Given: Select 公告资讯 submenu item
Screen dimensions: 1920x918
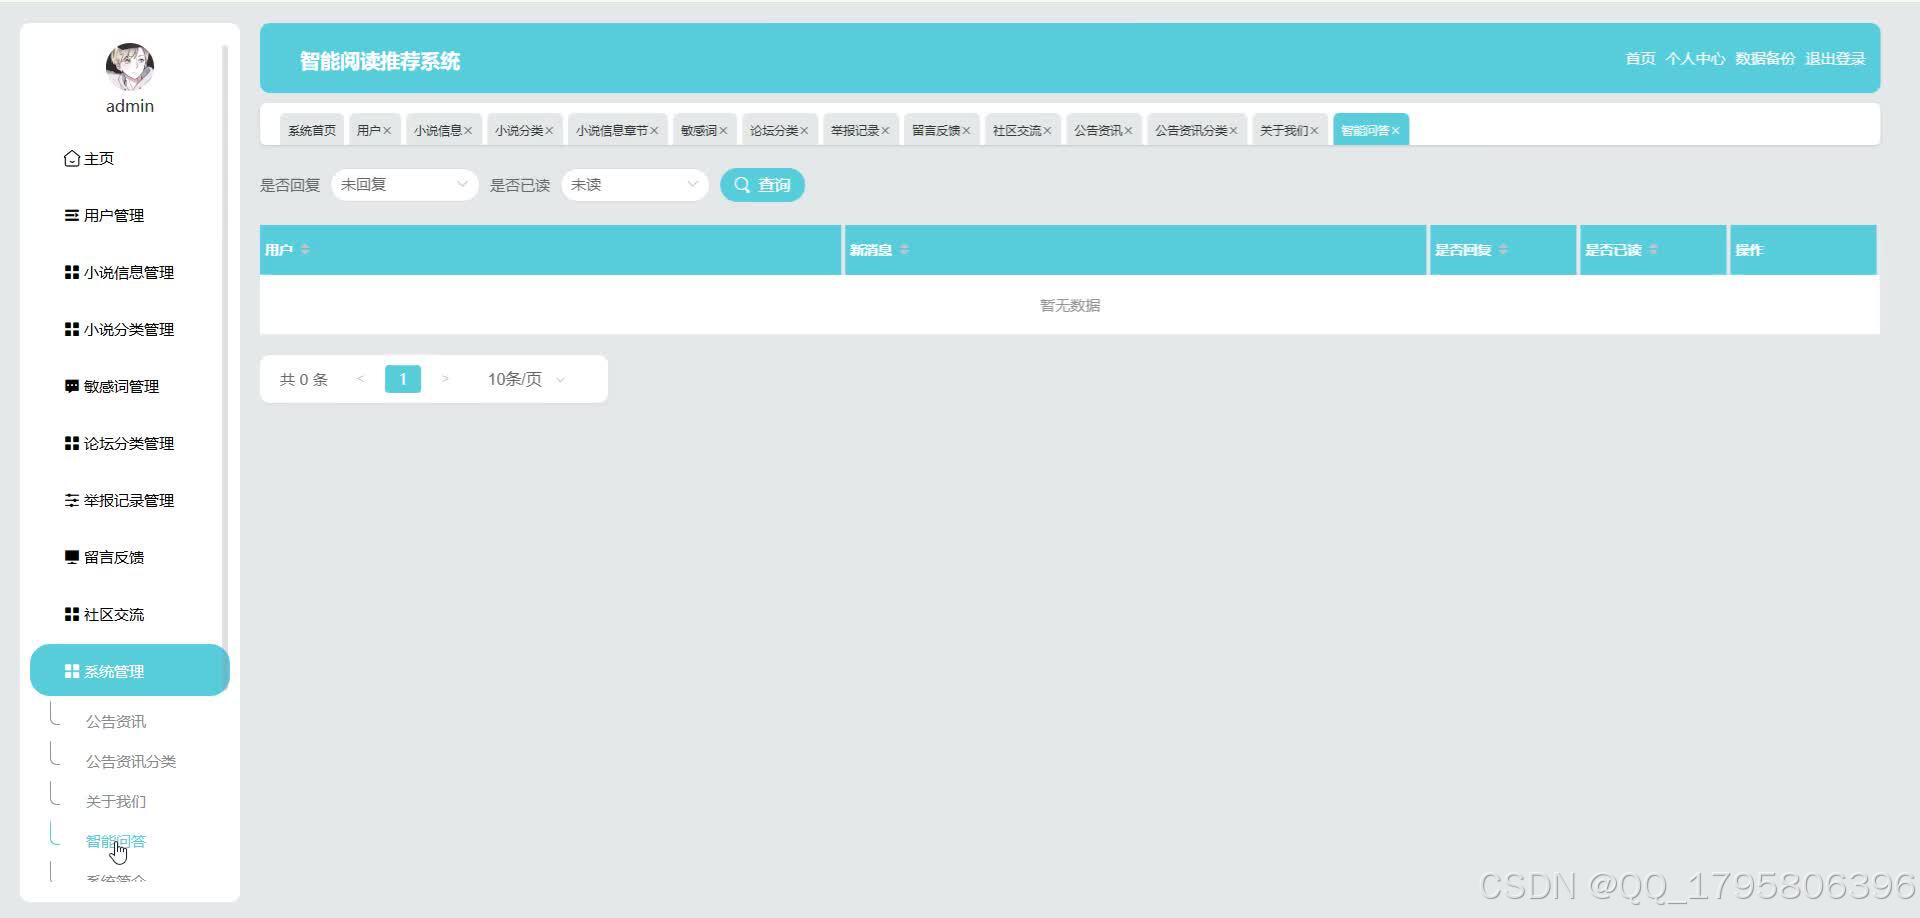Looking at the screenshot, I should pyautogui.click(x=116, y=721).
